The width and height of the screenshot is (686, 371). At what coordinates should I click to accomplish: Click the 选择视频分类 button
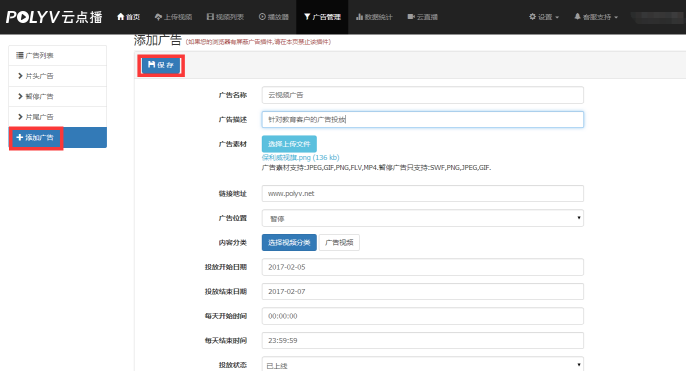tap(289, 242)
